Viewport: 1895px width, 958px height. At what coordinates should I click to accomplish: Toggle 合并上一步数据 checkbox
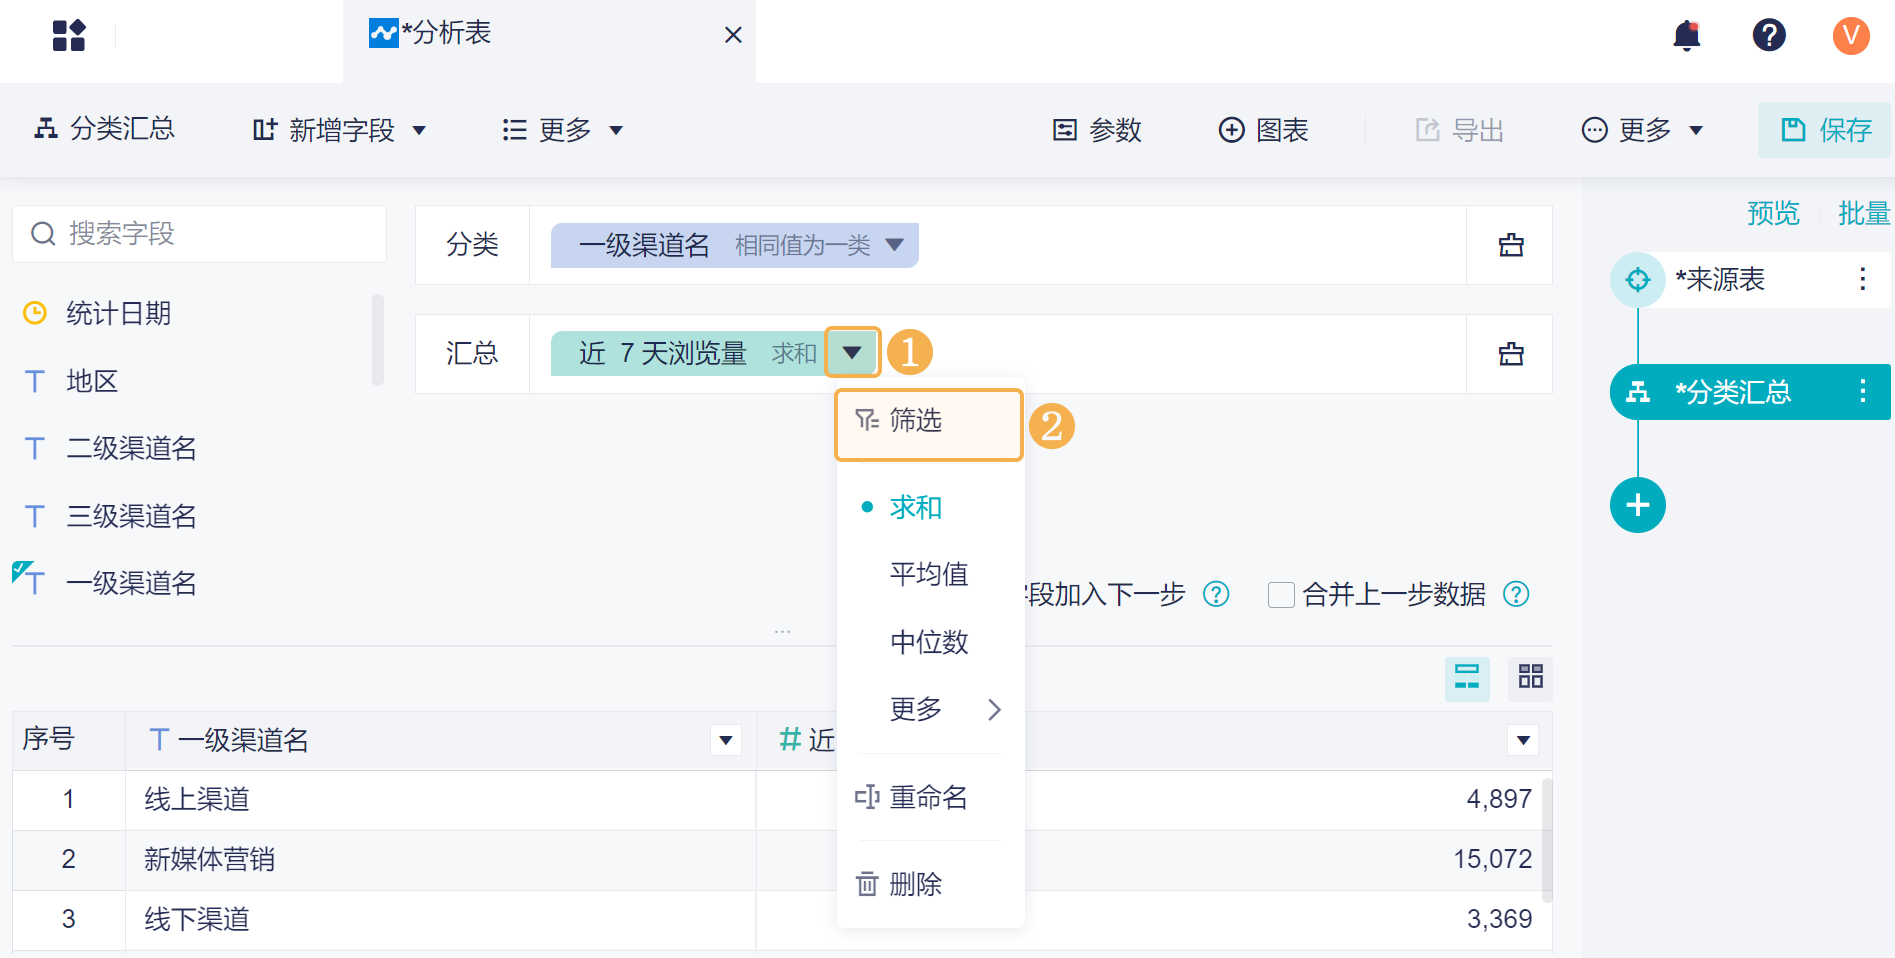(1281, 595)
